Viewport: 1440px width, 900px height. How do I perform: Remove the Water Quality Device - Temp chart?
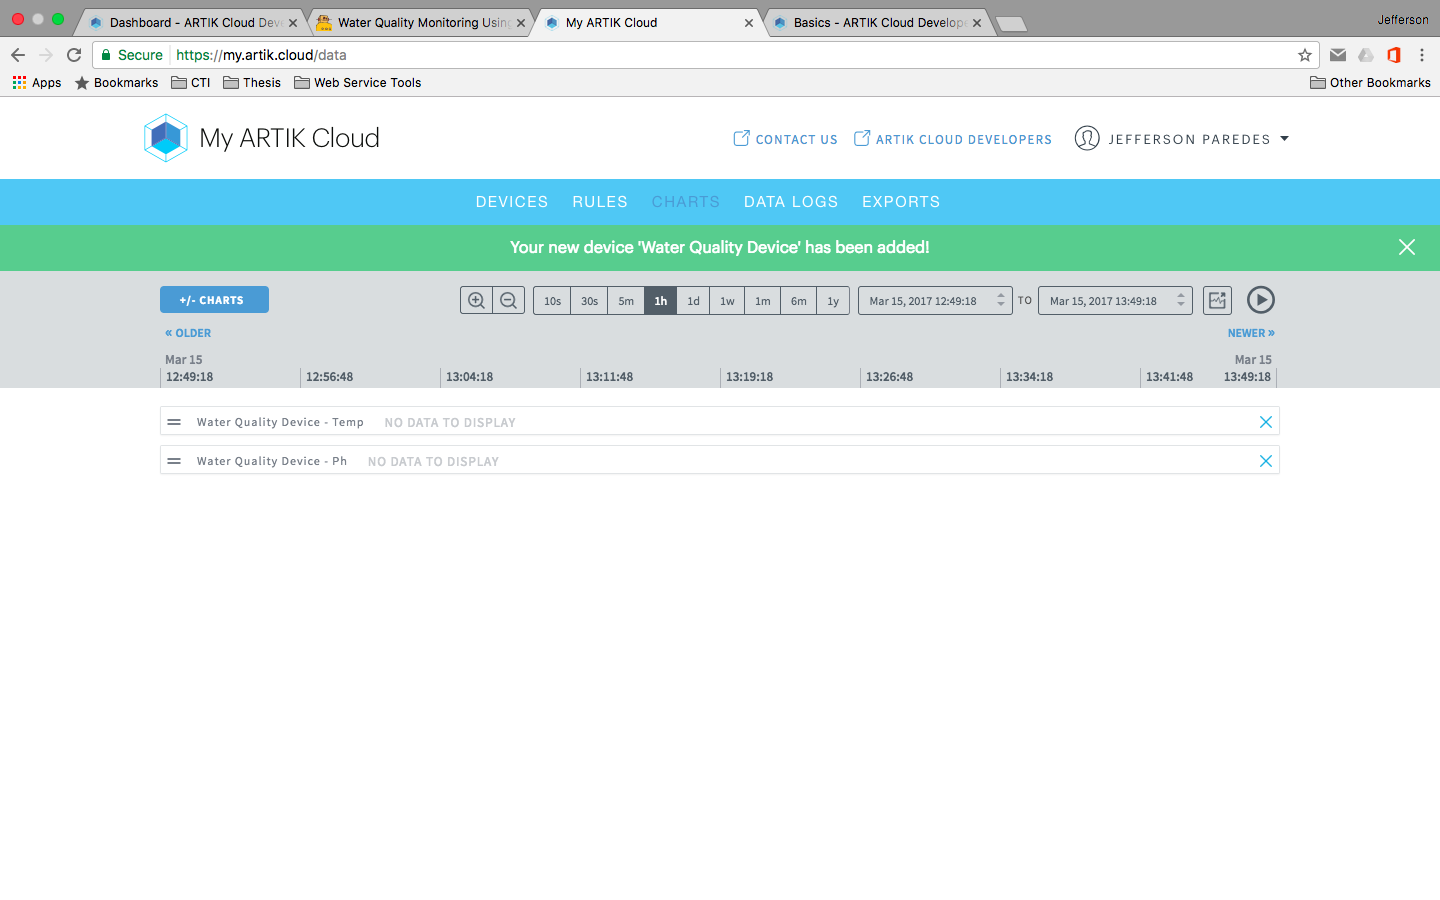click(x=1266, y=422)
